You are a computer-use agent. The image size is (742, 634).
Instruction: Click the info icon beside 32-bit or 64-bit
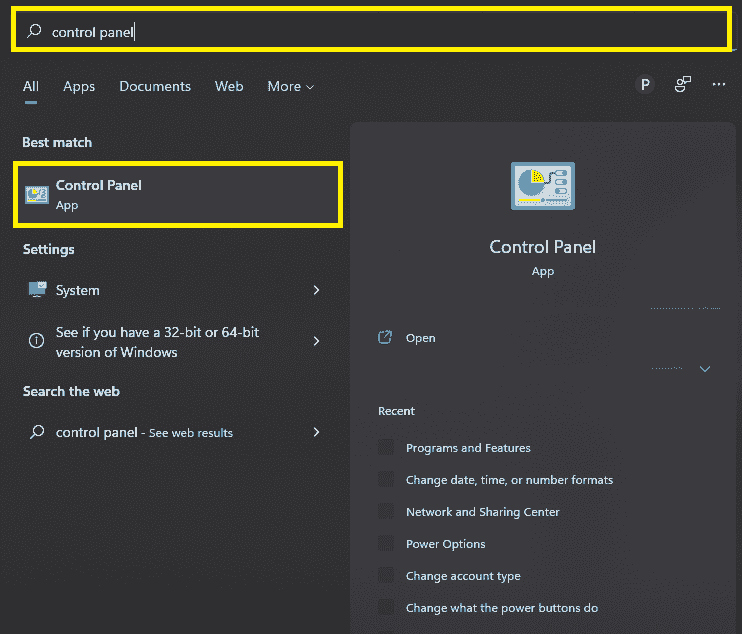tap(37, 341)
